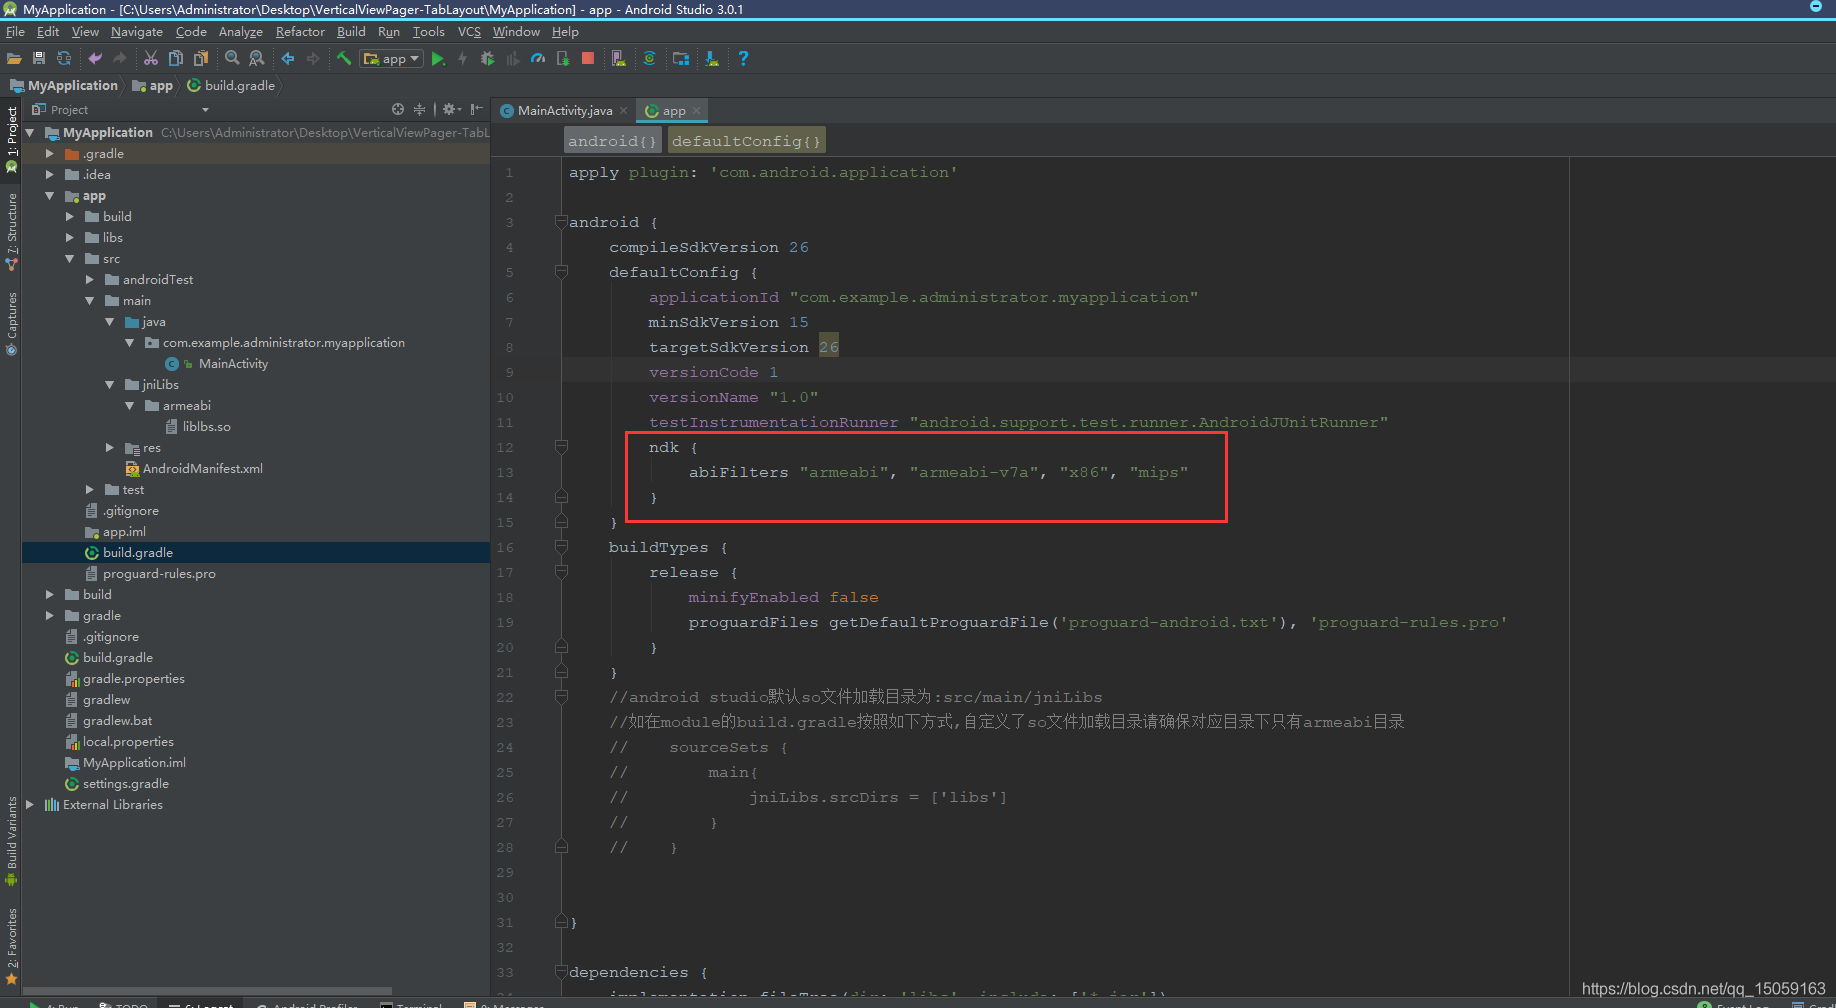Fold the buildTypes block at line 16
Viewport: 1836px width, 1008px height.
(561, 547)
